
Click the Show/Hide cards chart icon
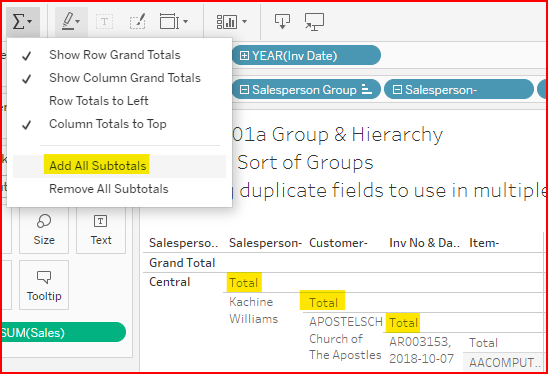click(227, 22)
